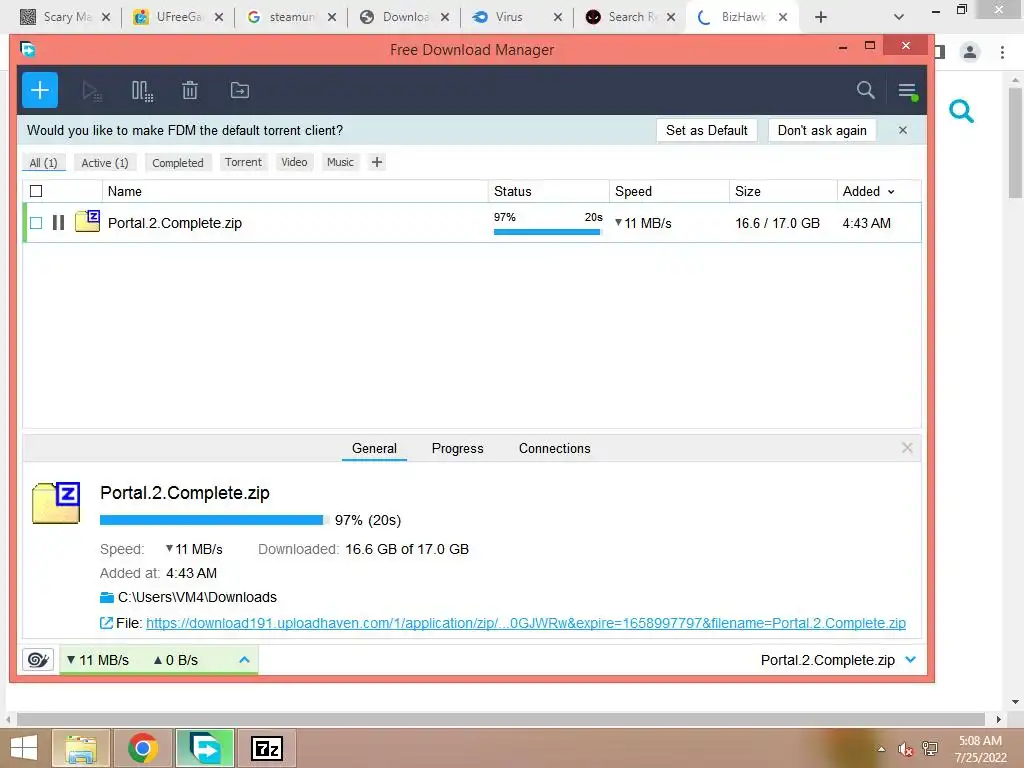Click the Set as Default button
This screenshot has width=1024, height=768.
[707, 130]
